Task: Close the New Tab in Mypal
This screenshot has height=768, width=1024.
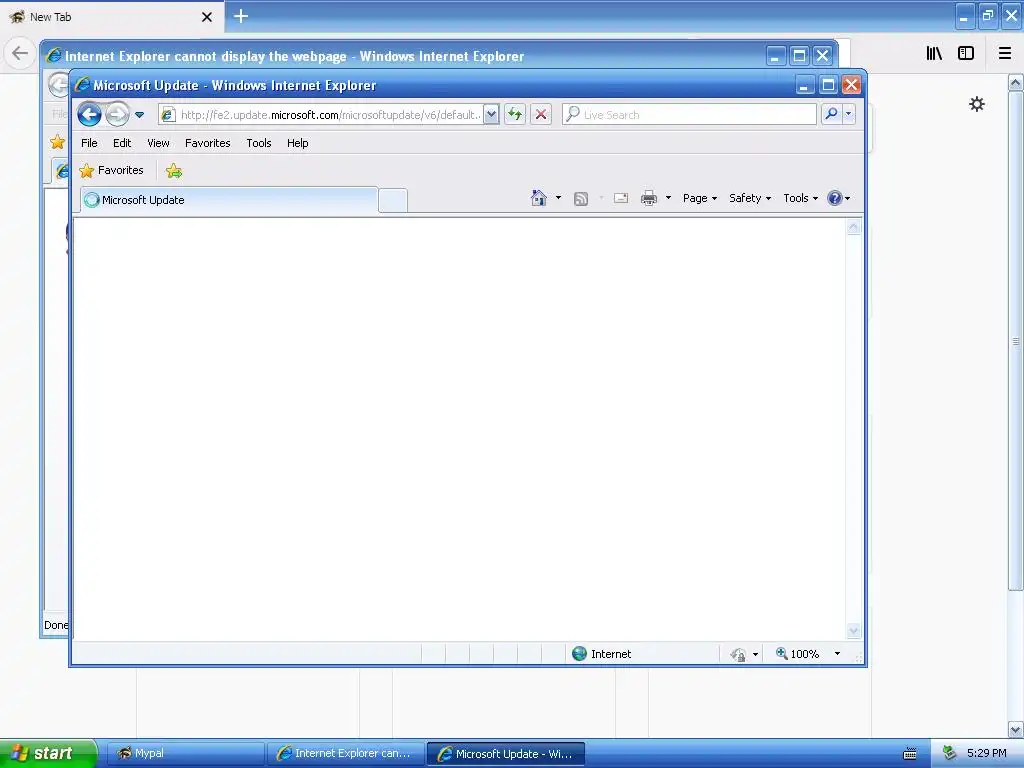Action: 207,17
